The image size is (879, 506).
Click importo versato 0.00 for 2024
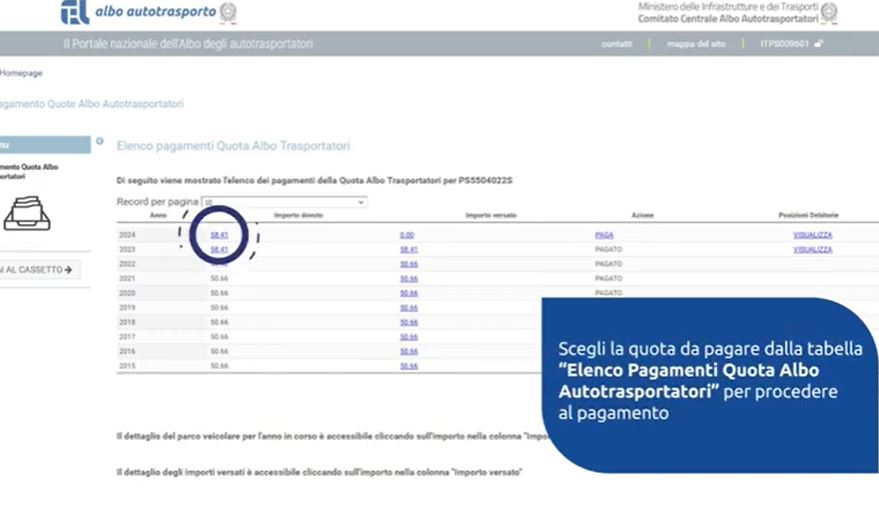(407, 235)
